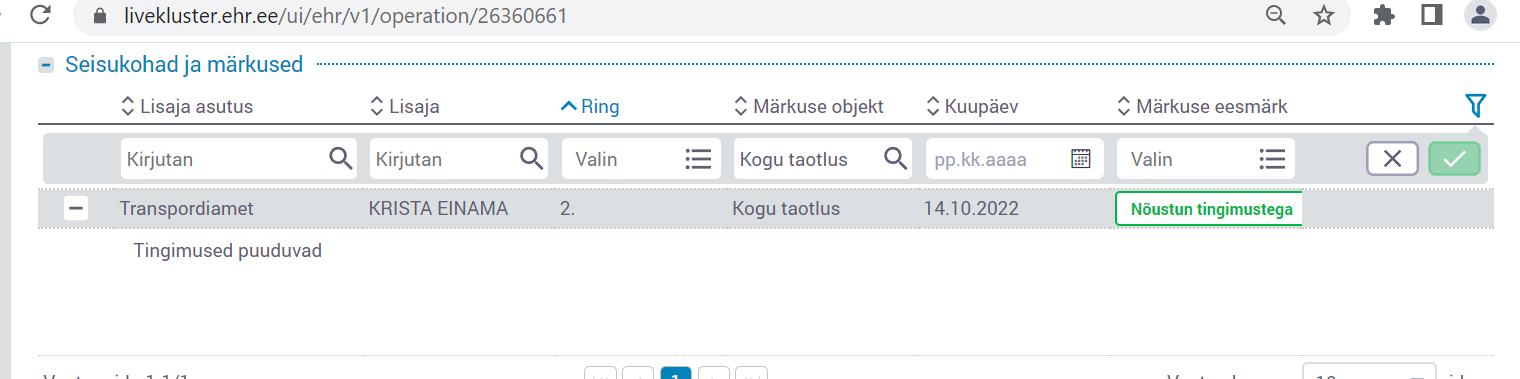Viewport: 1520px width, 379px height.
Task: Collapse the Seisukohad ja märkused section
Action: [45, 65]
